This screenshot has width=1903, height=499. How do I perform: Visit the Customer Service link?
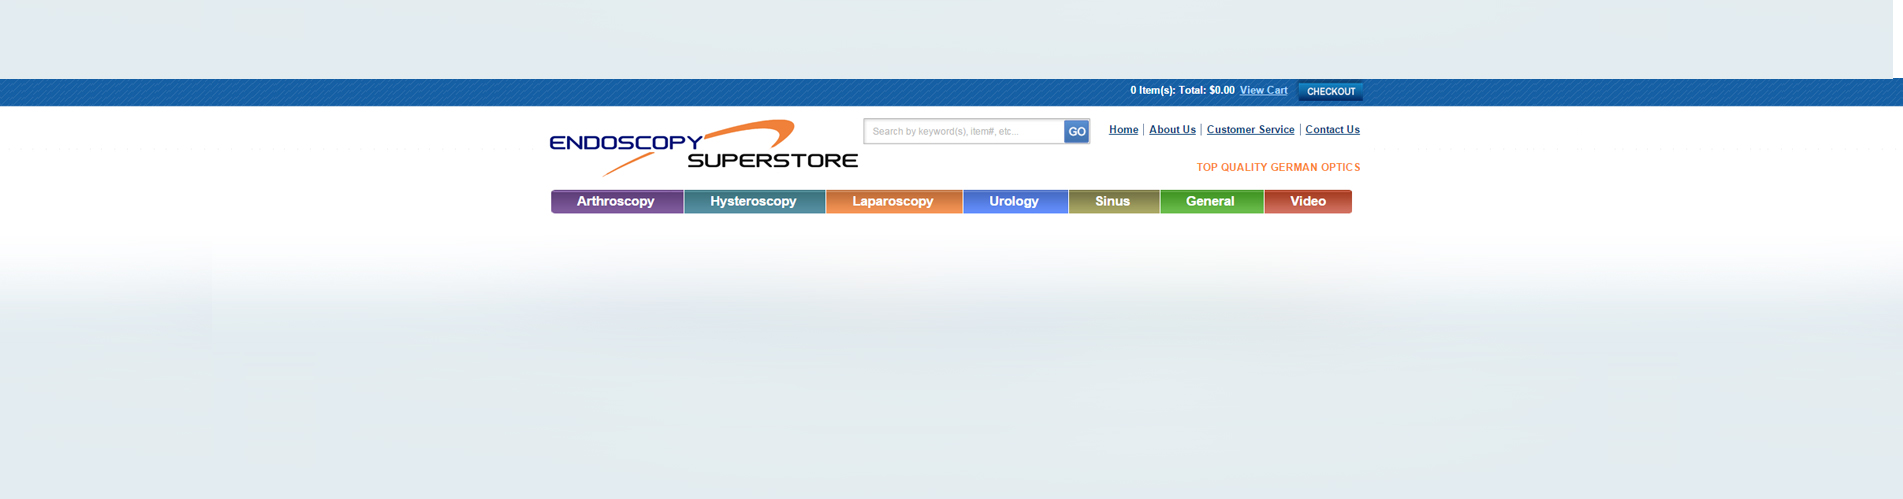[x=1250, y=130]
